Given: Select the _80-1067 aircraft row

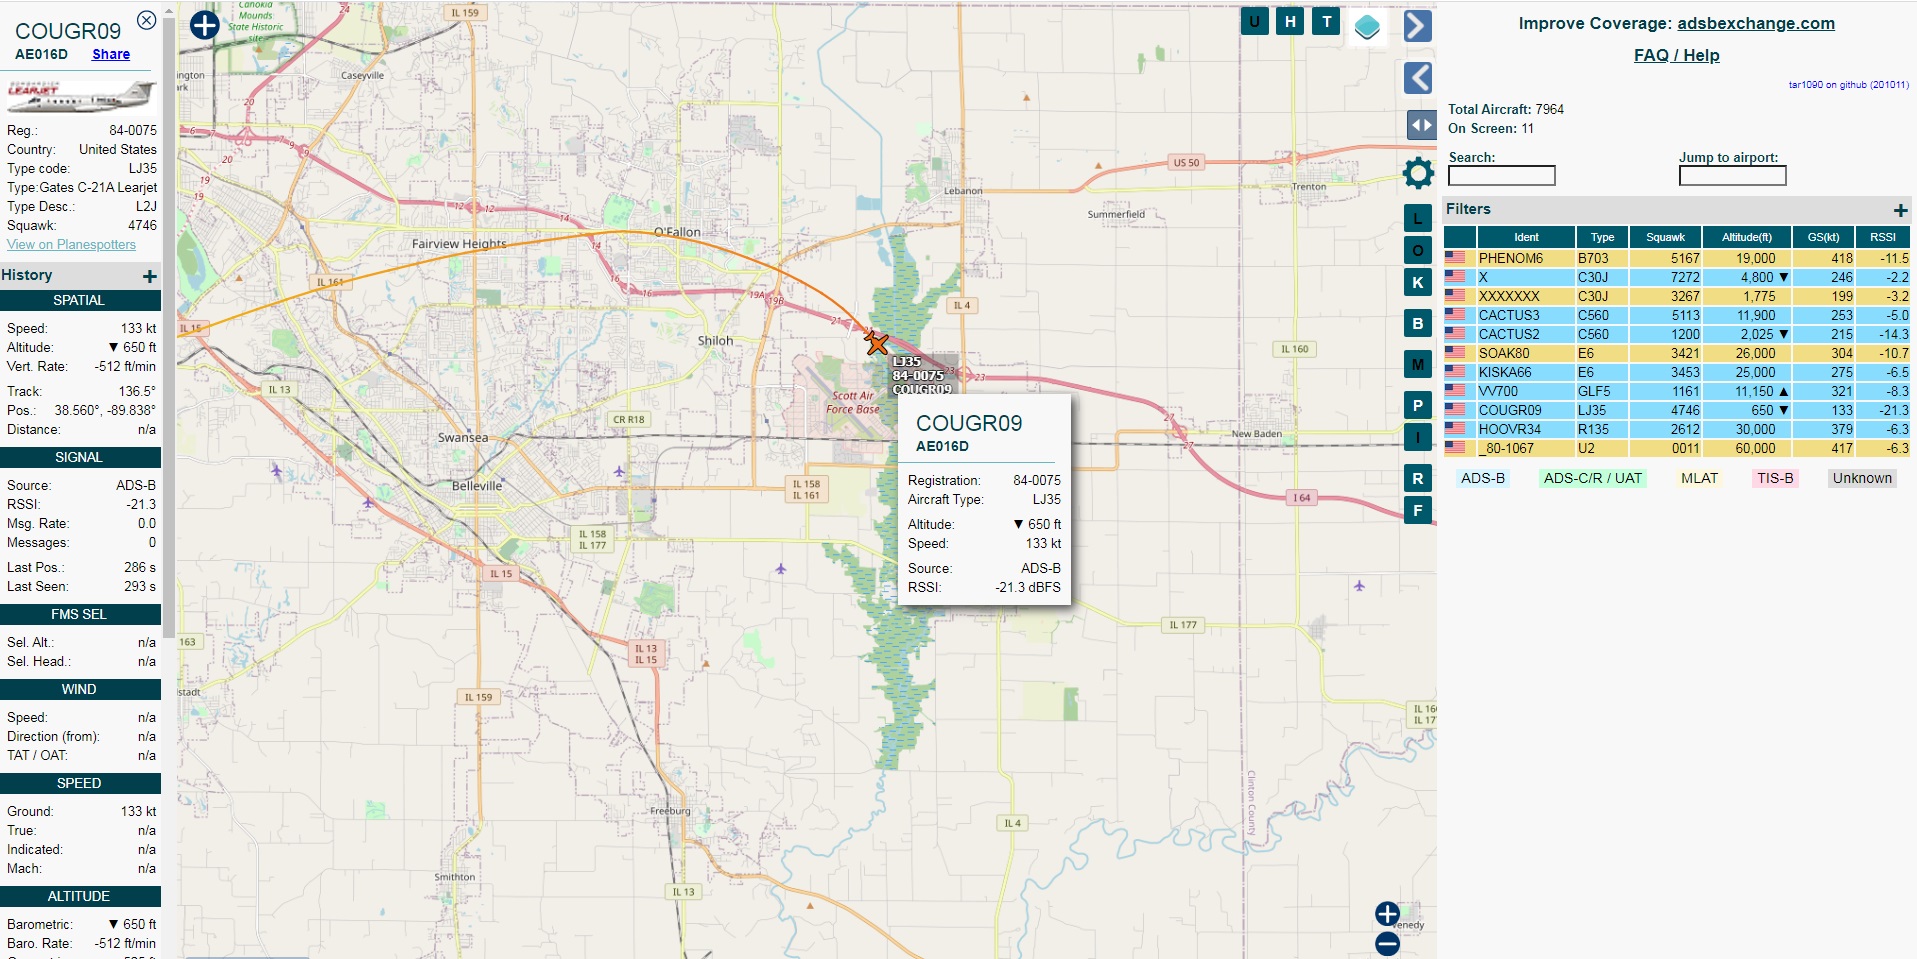Looking at the screenshot, I should (x=1677, y=448).
